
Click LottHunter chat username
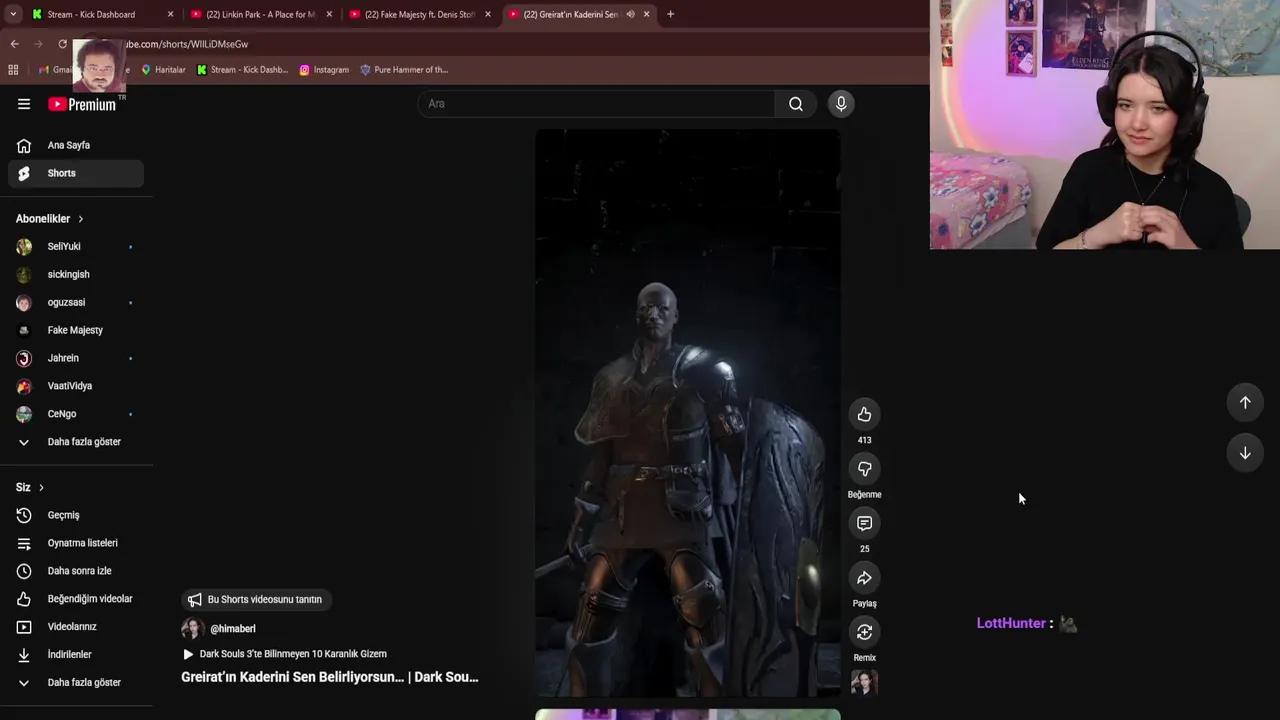click(1011, 623)
